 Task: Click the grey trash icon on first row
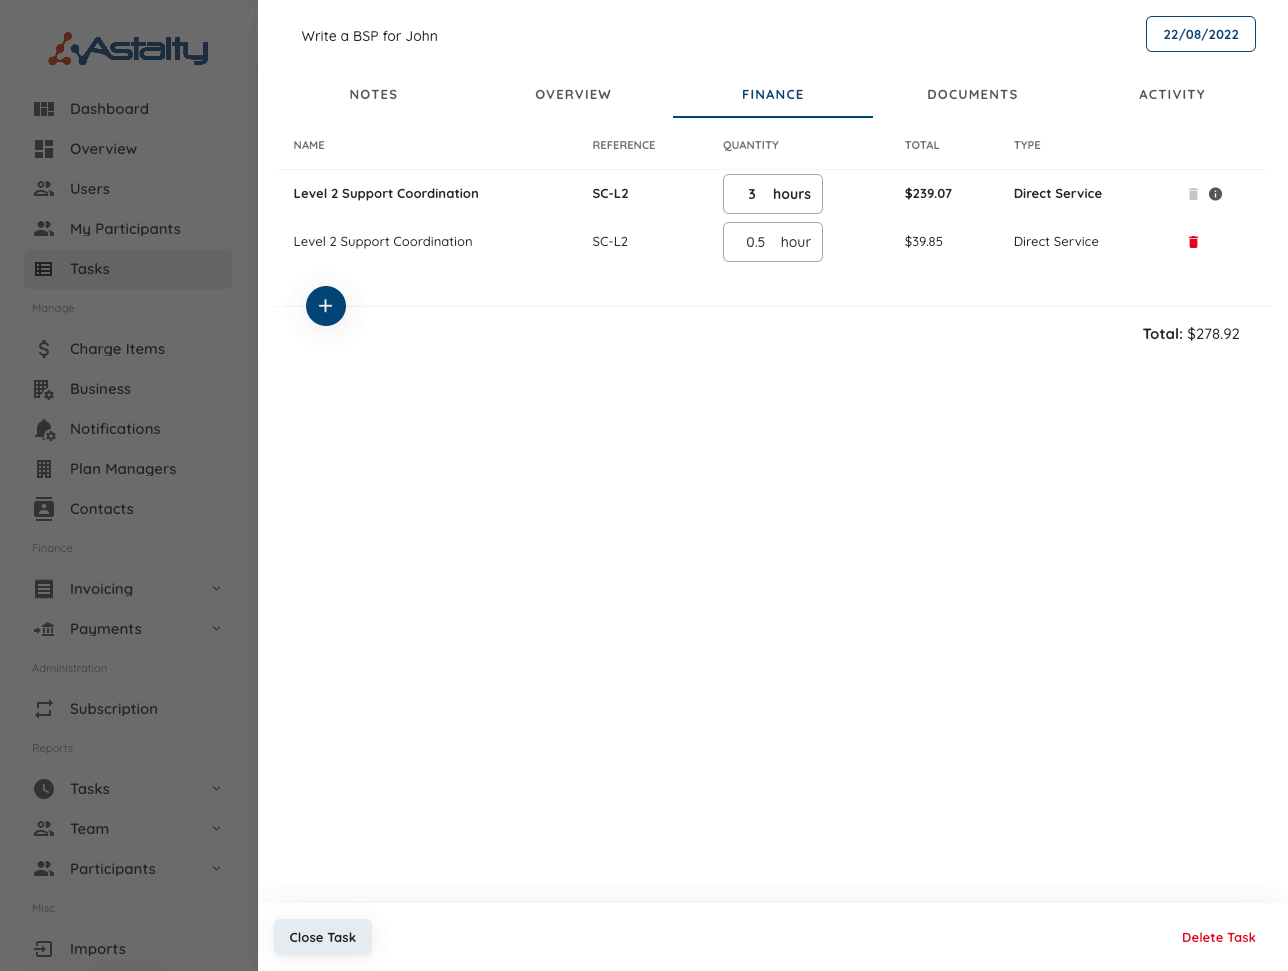tap(1193, 194)
